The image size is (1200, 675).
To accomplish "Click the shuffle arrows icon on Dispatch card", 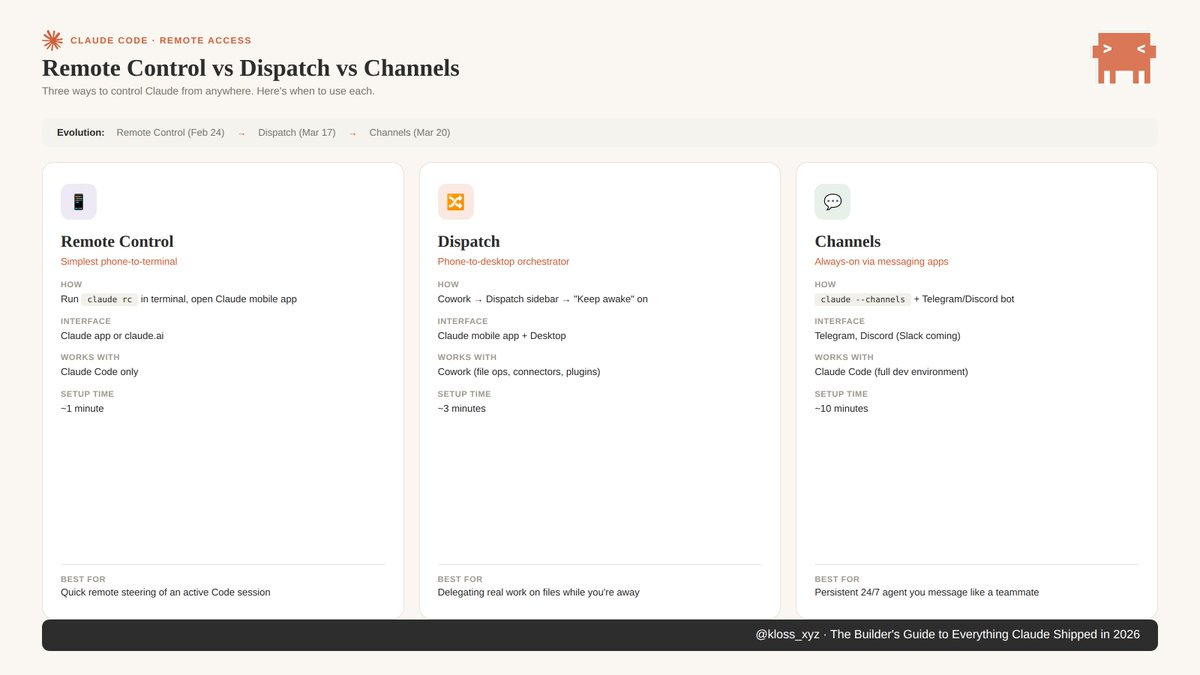I will pos(455,202).
